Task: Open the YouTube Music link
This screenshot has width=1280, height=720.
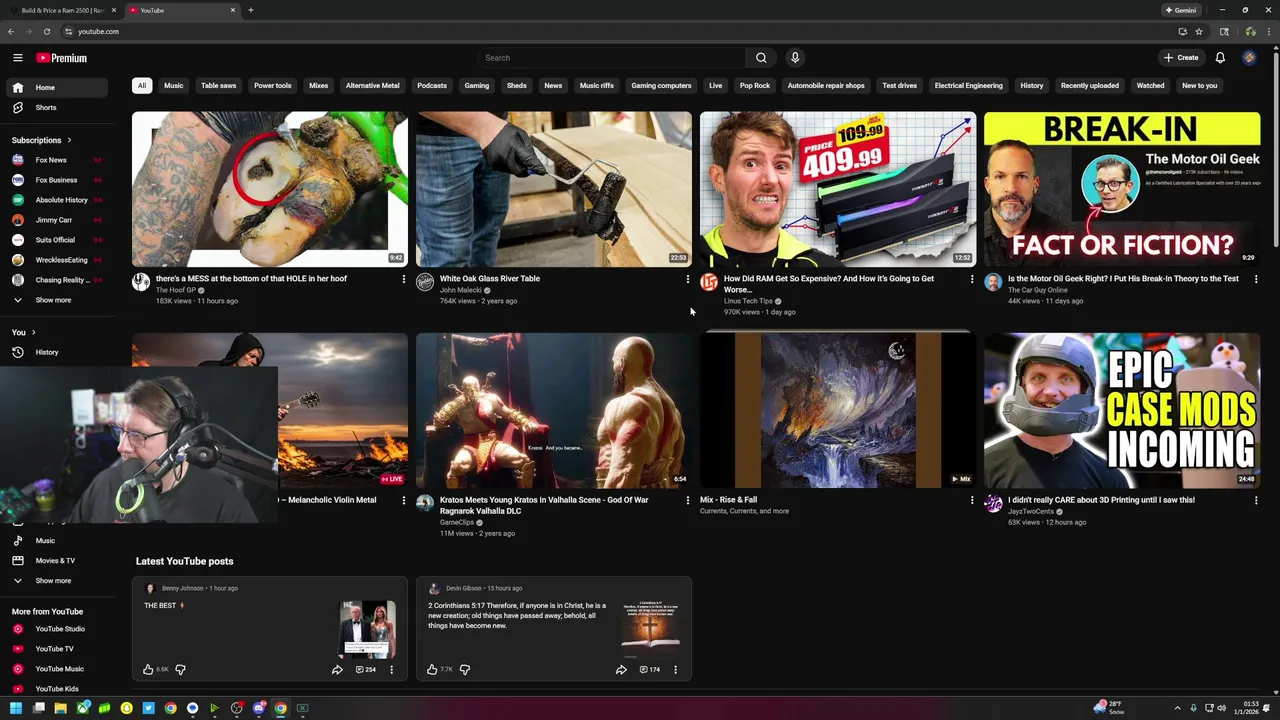Action: (55, 669)
